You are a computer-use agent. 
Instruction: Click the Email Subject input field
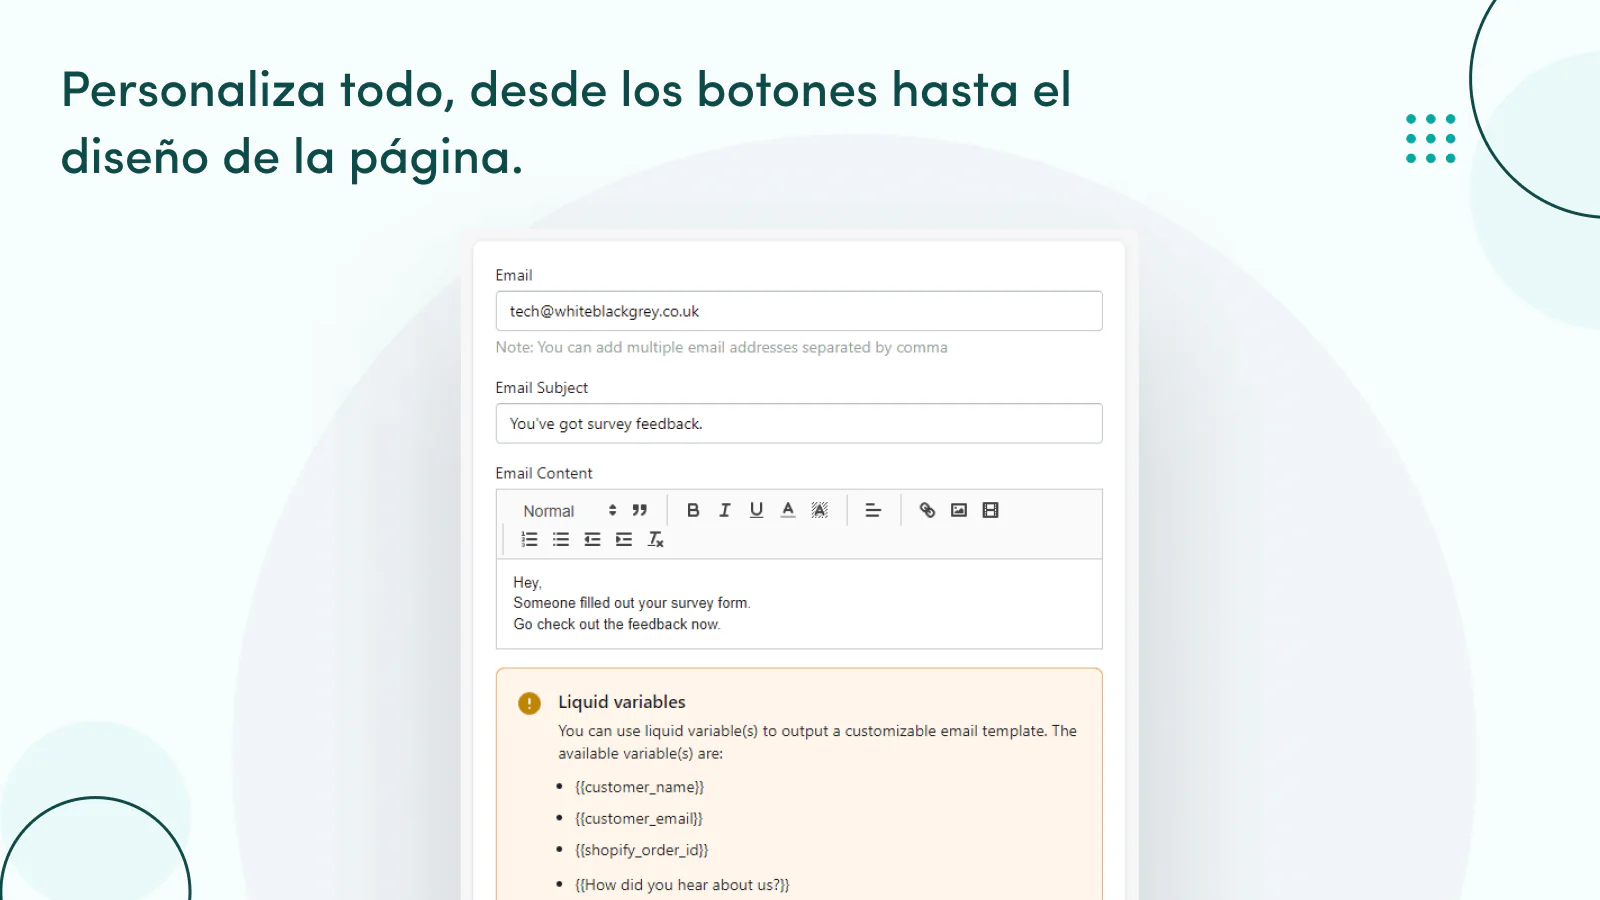[x=799, y=424]
